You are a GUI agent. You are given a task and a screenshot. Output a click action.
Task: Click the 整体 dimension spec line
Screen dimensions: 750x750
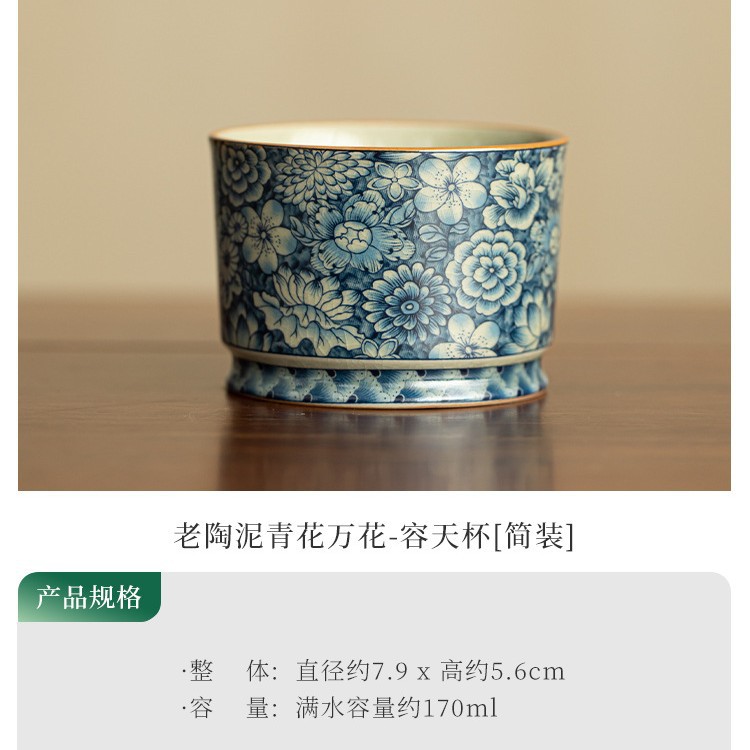(x=373, y=671)
